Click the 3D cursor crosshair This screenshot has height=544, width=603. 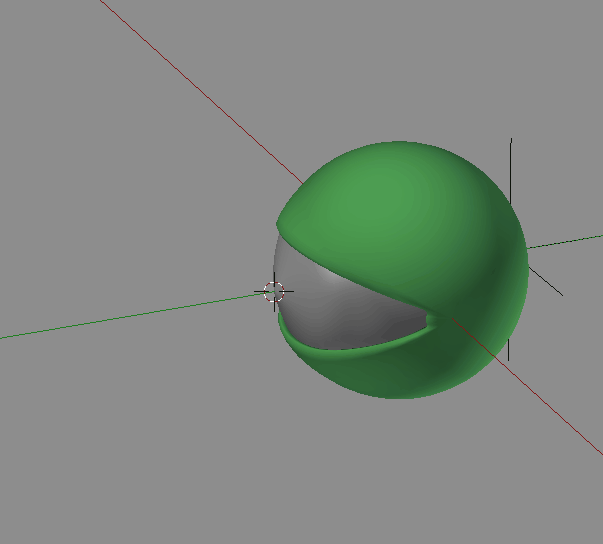click(x=274, y=292)
